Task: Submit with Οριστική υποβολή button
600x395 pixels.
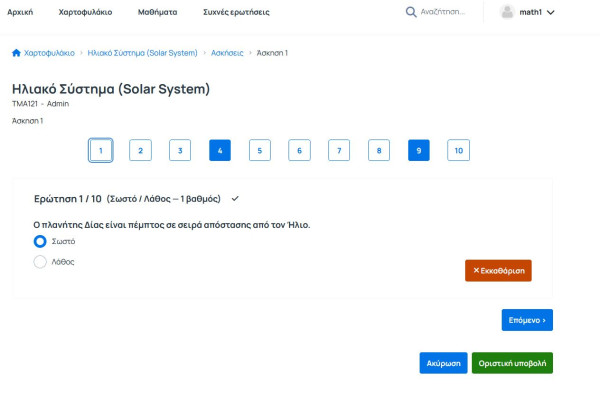Action: click(512, 363)
